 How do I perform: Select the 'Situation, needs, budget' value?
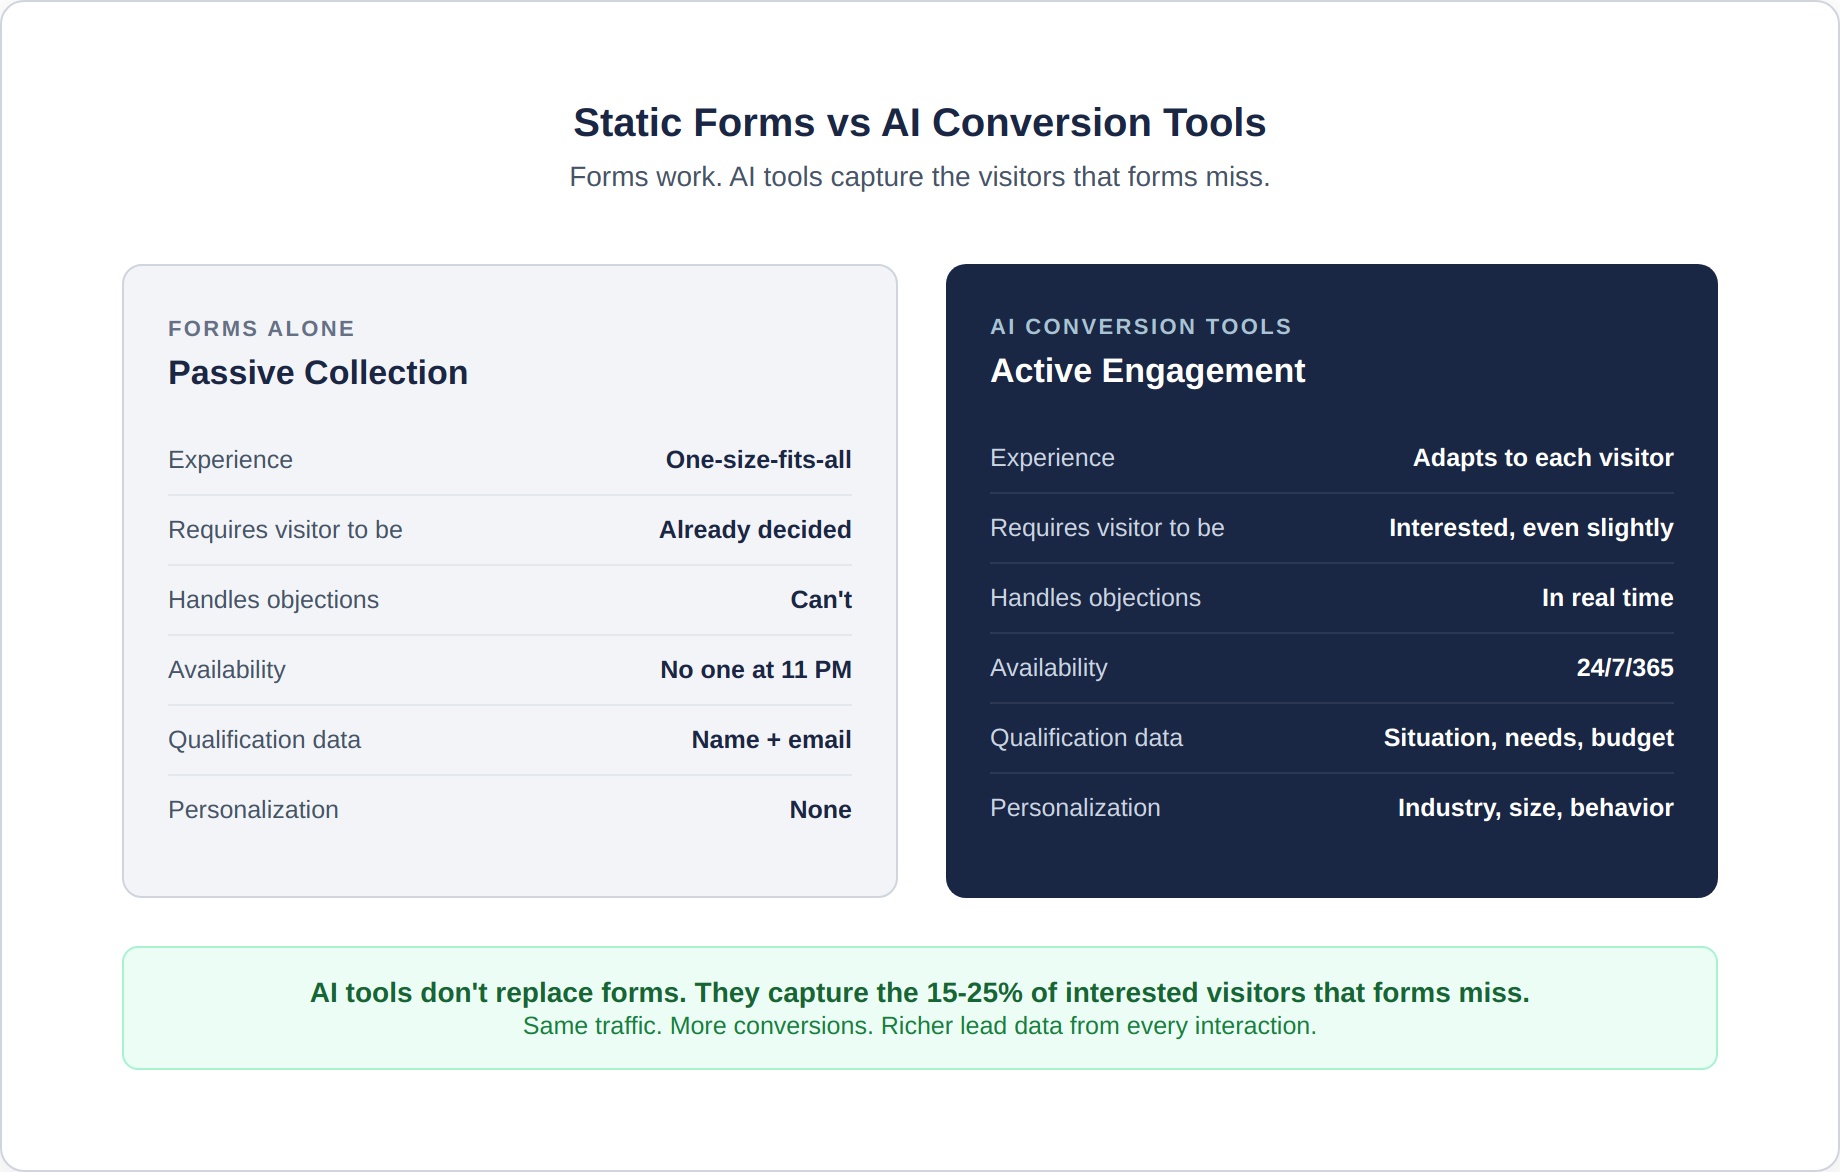1528,738
